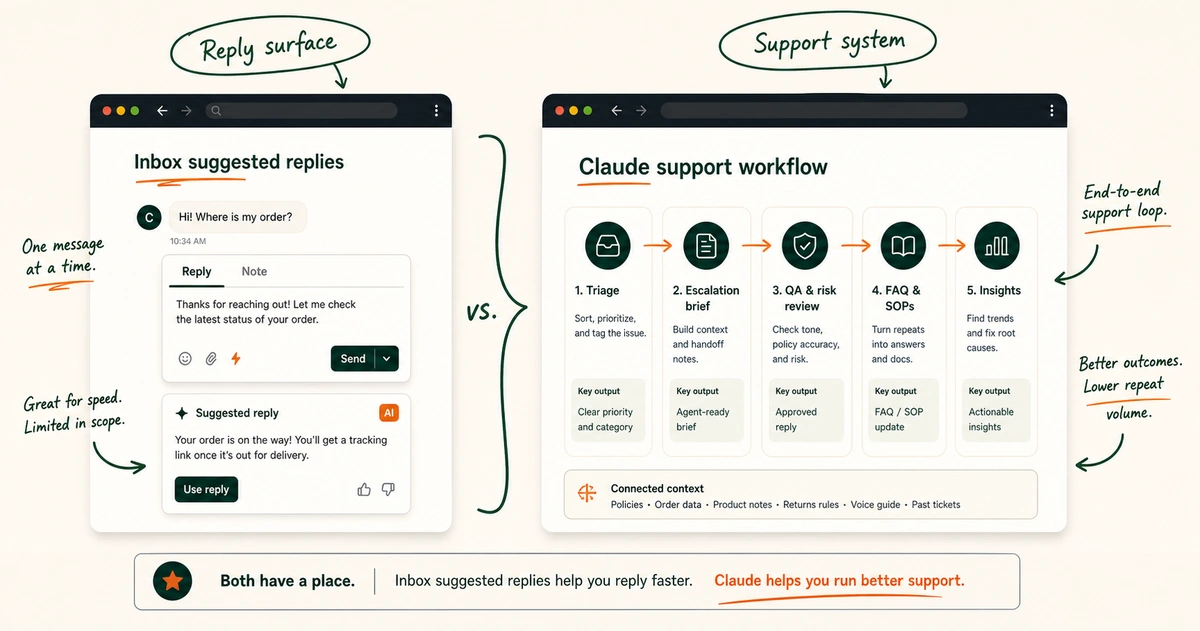This screenshot has width=1200, height=631.
Task: Click the back arrow in Claude workflow window
Action: (617, 111)
